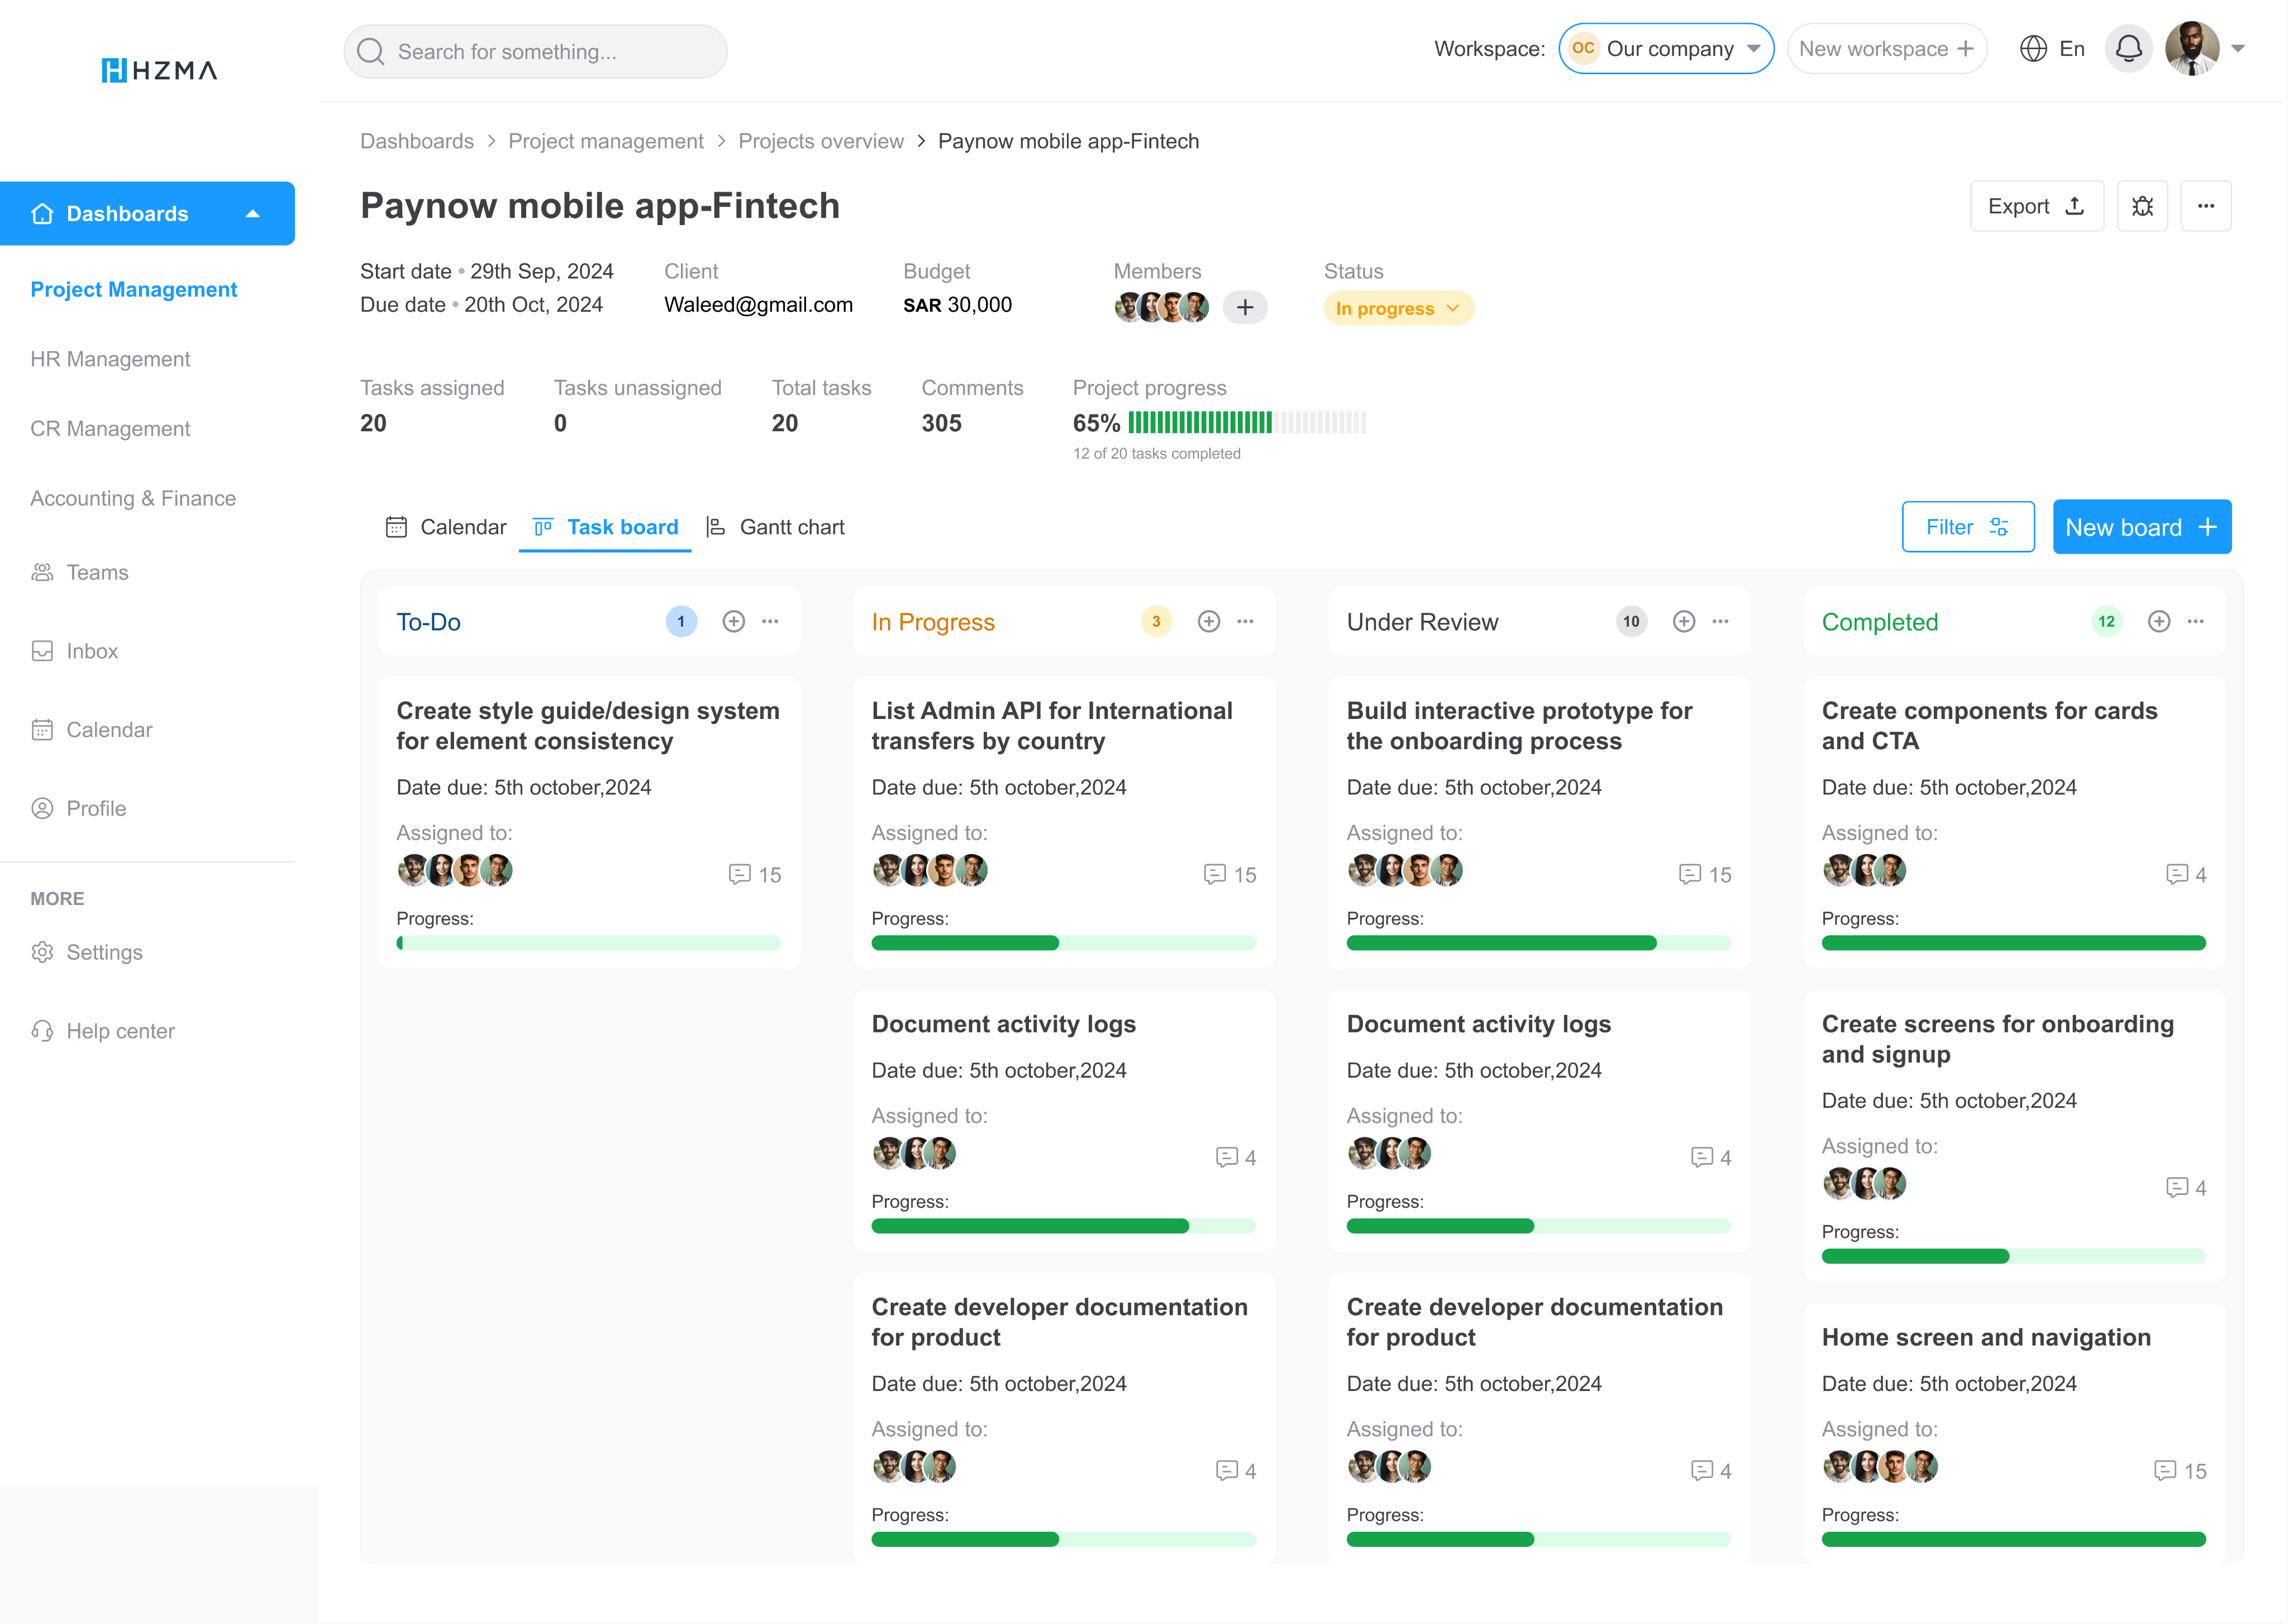Viewport: 2288px width, 1624px height.
Task: Add a card to In Progress column
Action: (x=1209, y=622)
